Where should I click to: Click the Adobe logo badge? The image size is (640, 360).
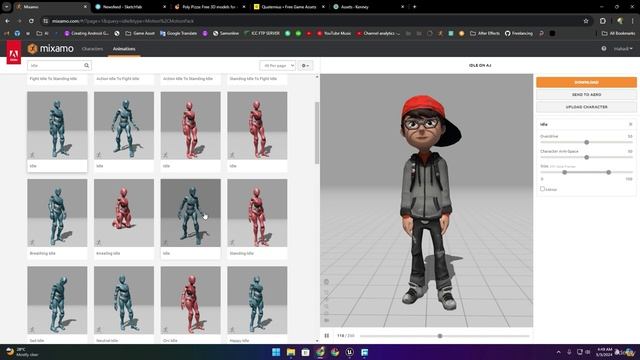coord(13,53)
